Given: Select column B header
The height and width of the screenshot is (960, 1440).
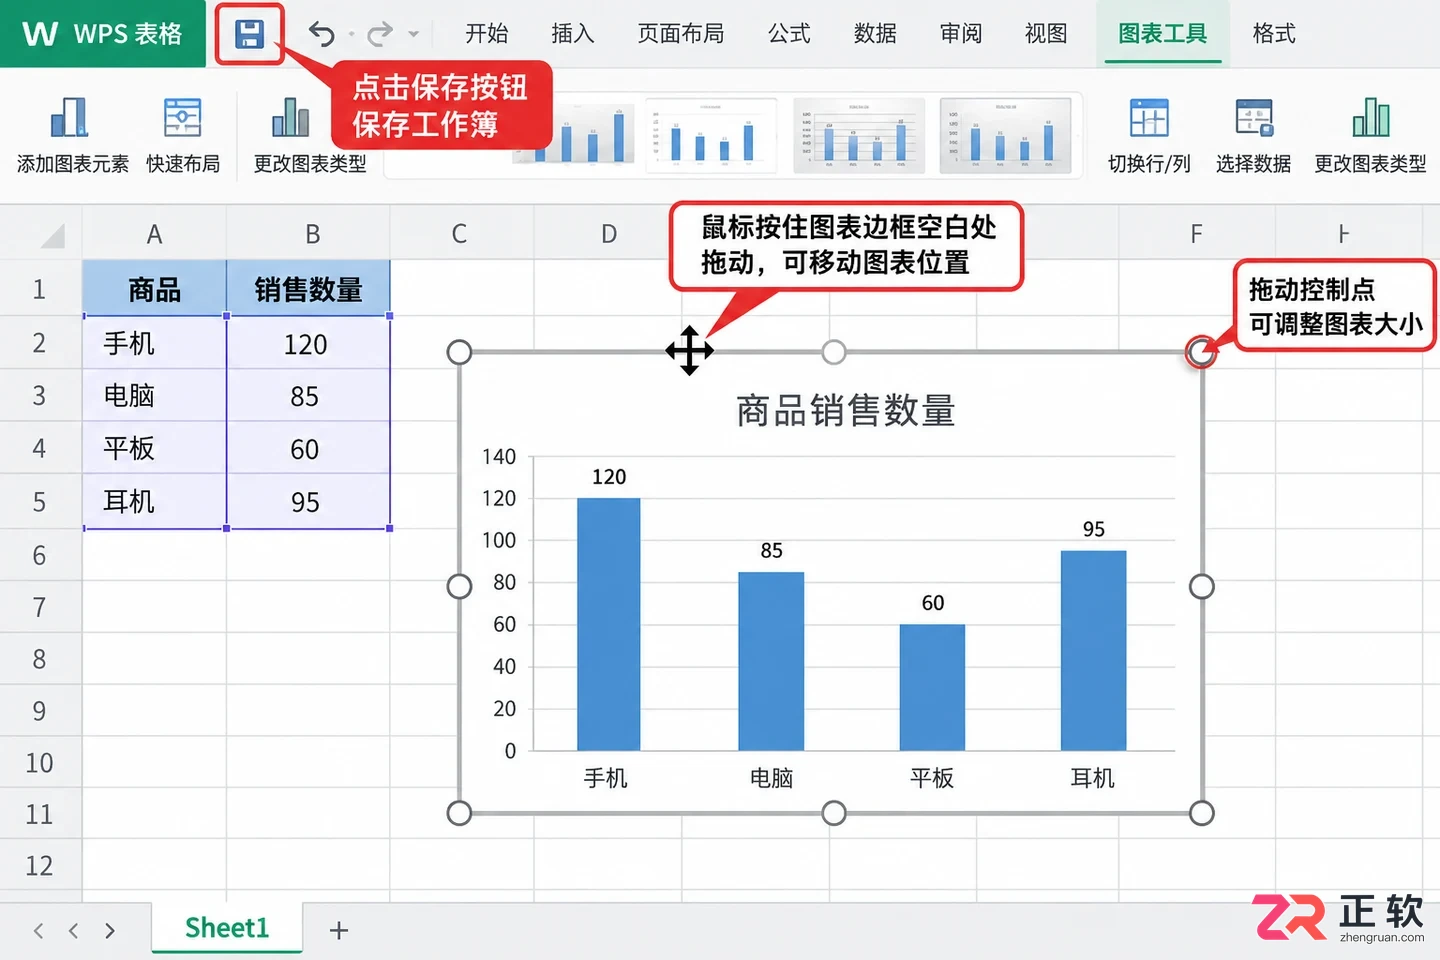Looking at the screenshot, I should 312,234.
